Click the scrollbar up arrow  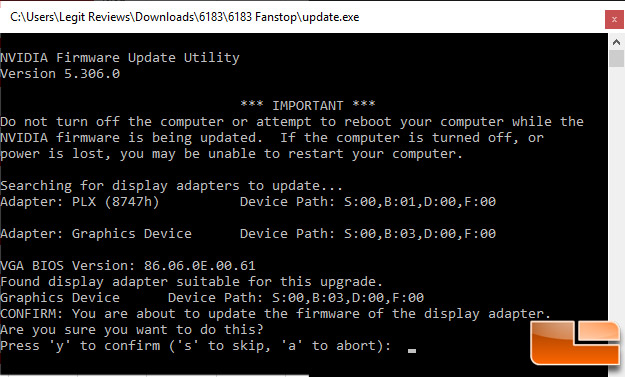point(616,42)
